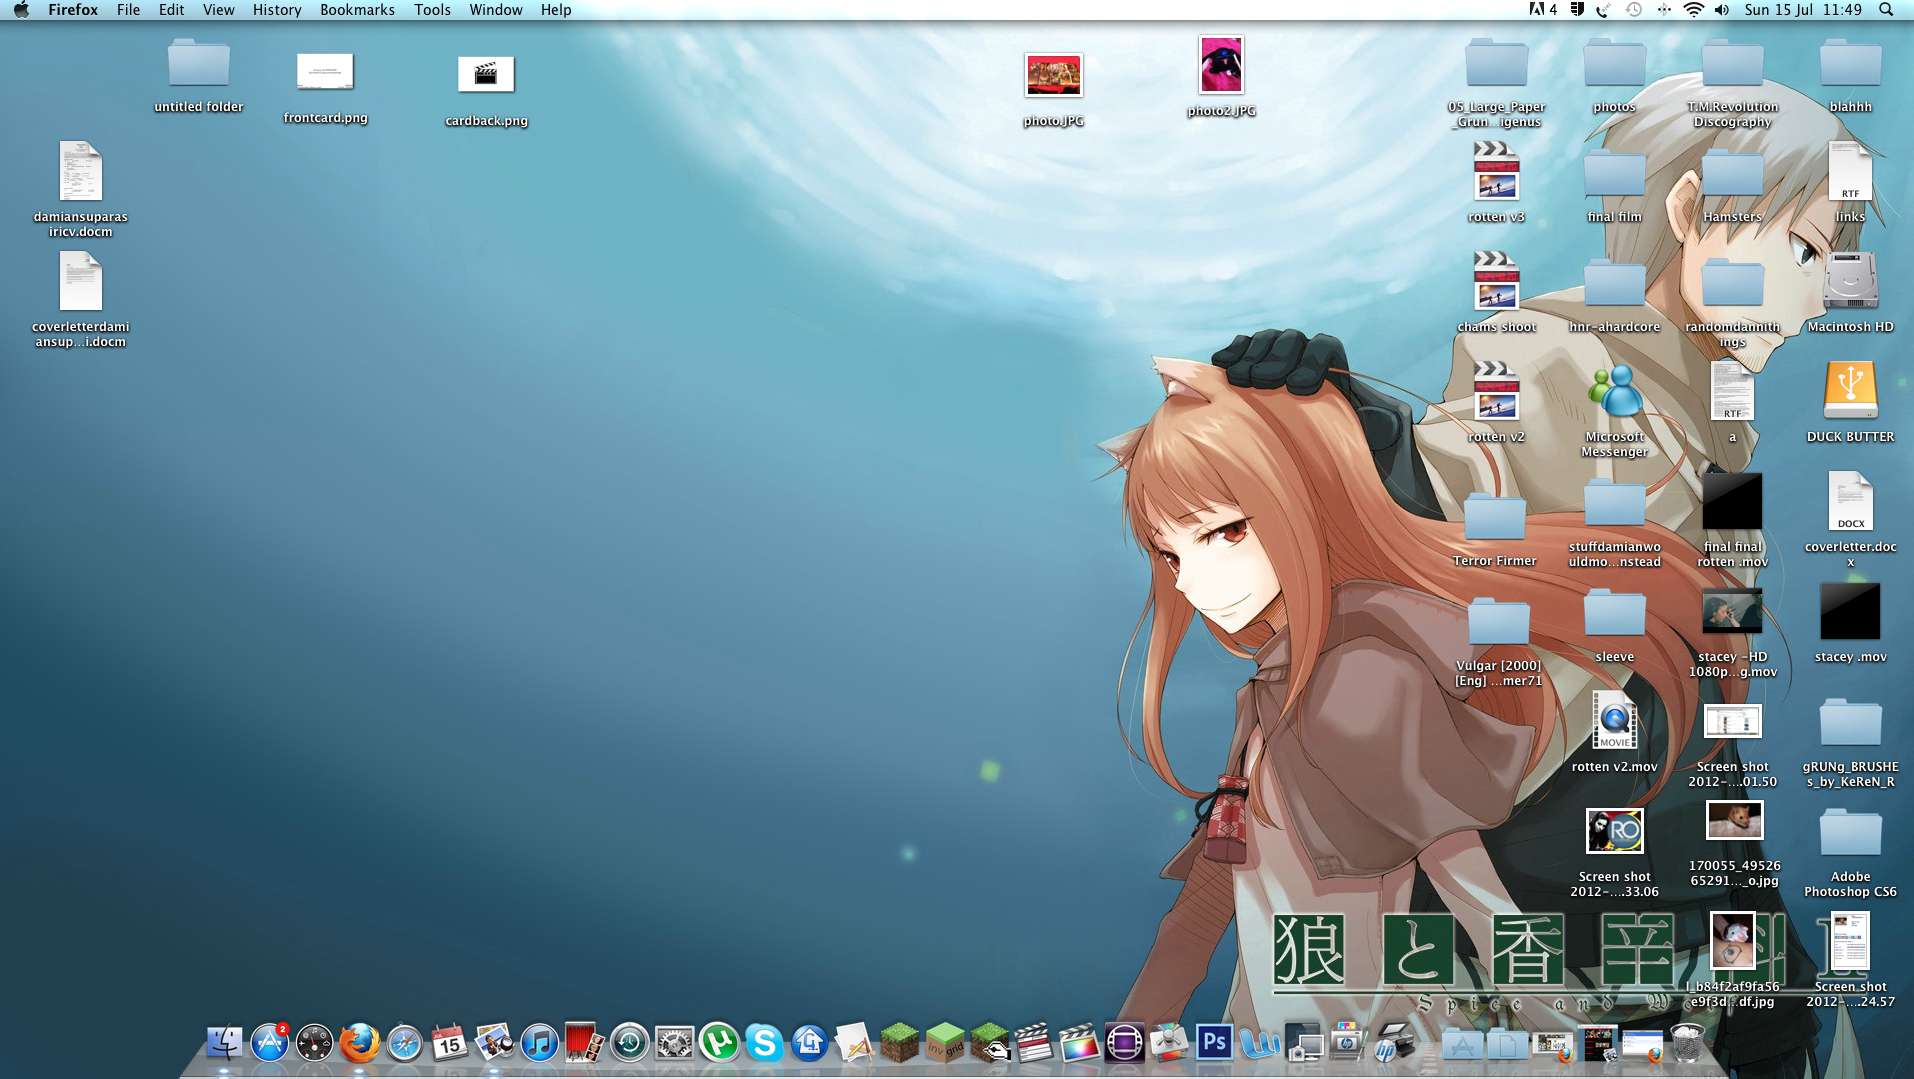
Task: Open Microsoft Word from the Dock
Action: 1258,1041
